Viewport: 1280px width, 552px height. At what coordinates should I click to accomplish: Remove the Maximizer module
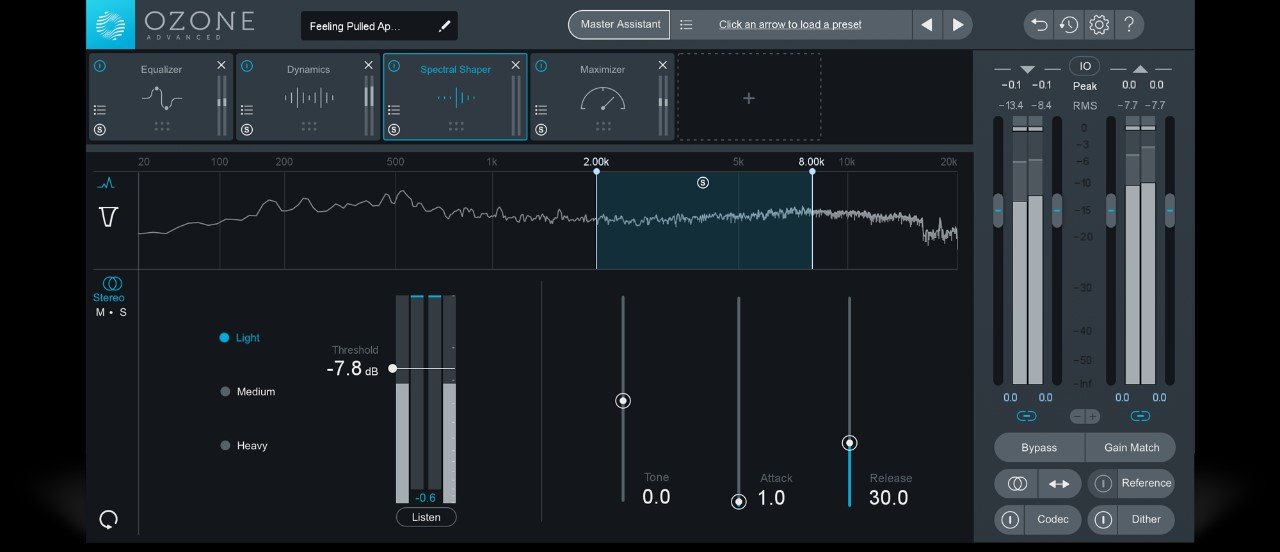[x=662, y=65]
